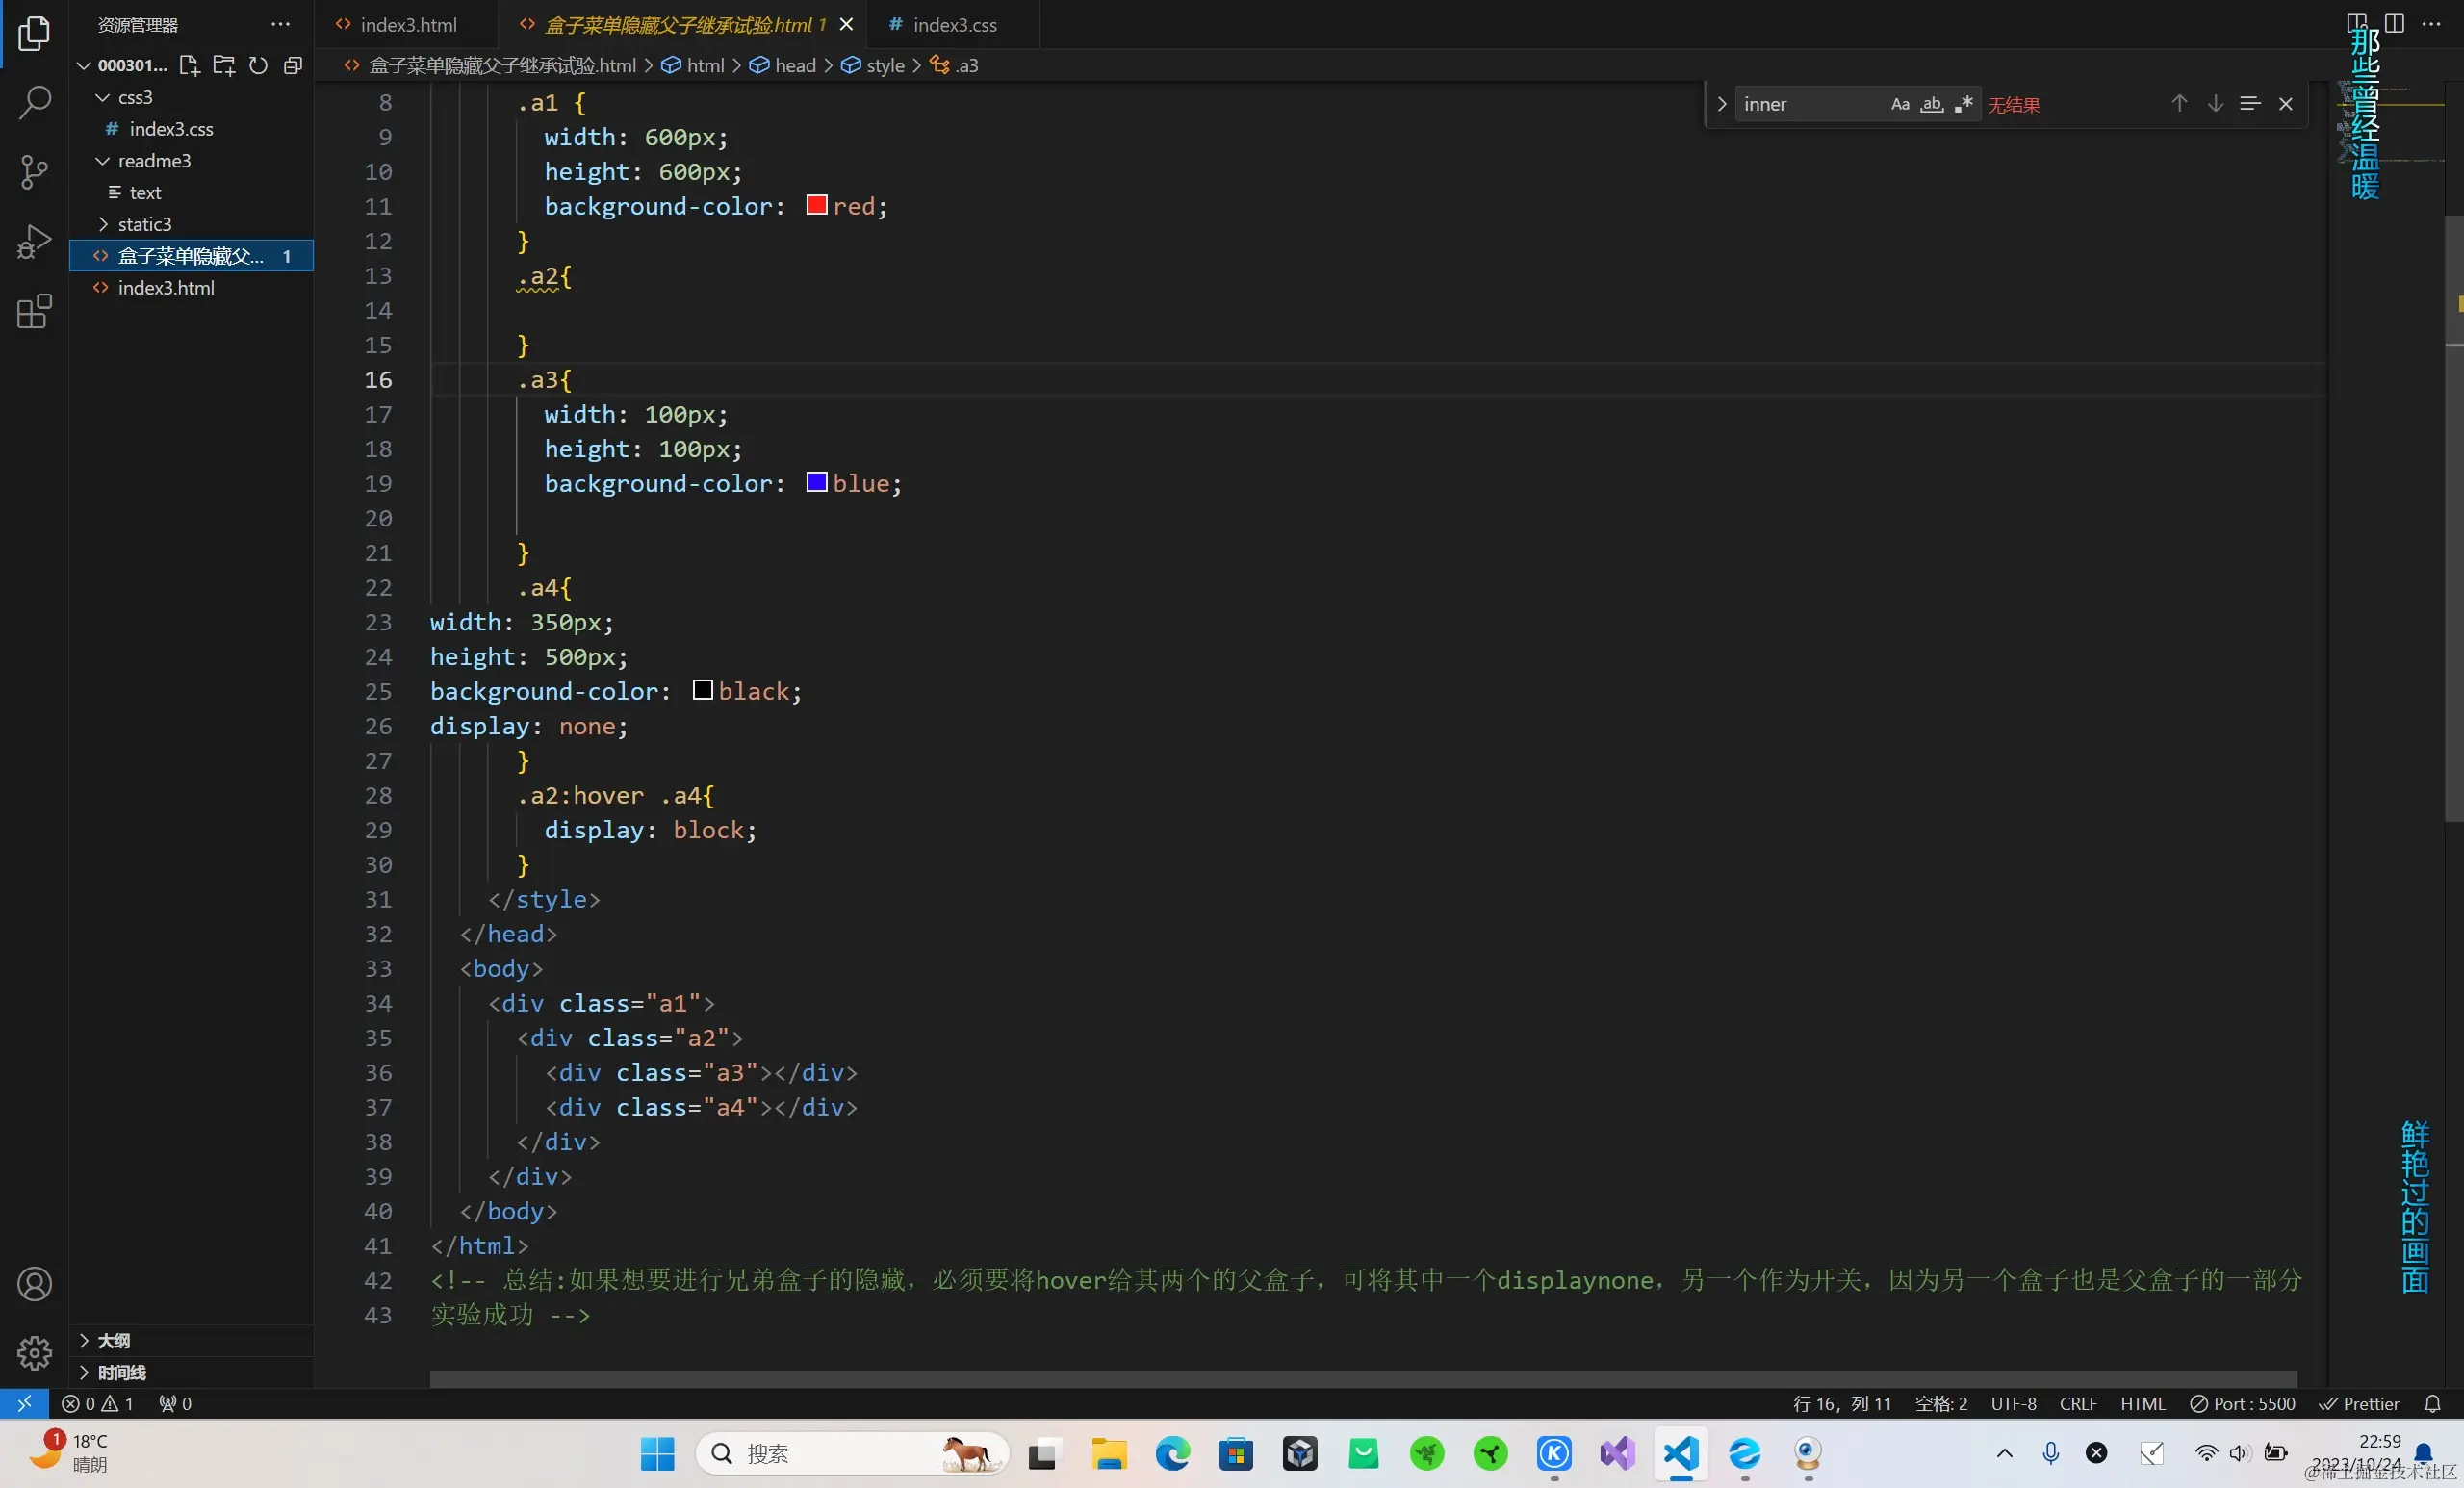Open Run and Debug view

tap(34, 241)
